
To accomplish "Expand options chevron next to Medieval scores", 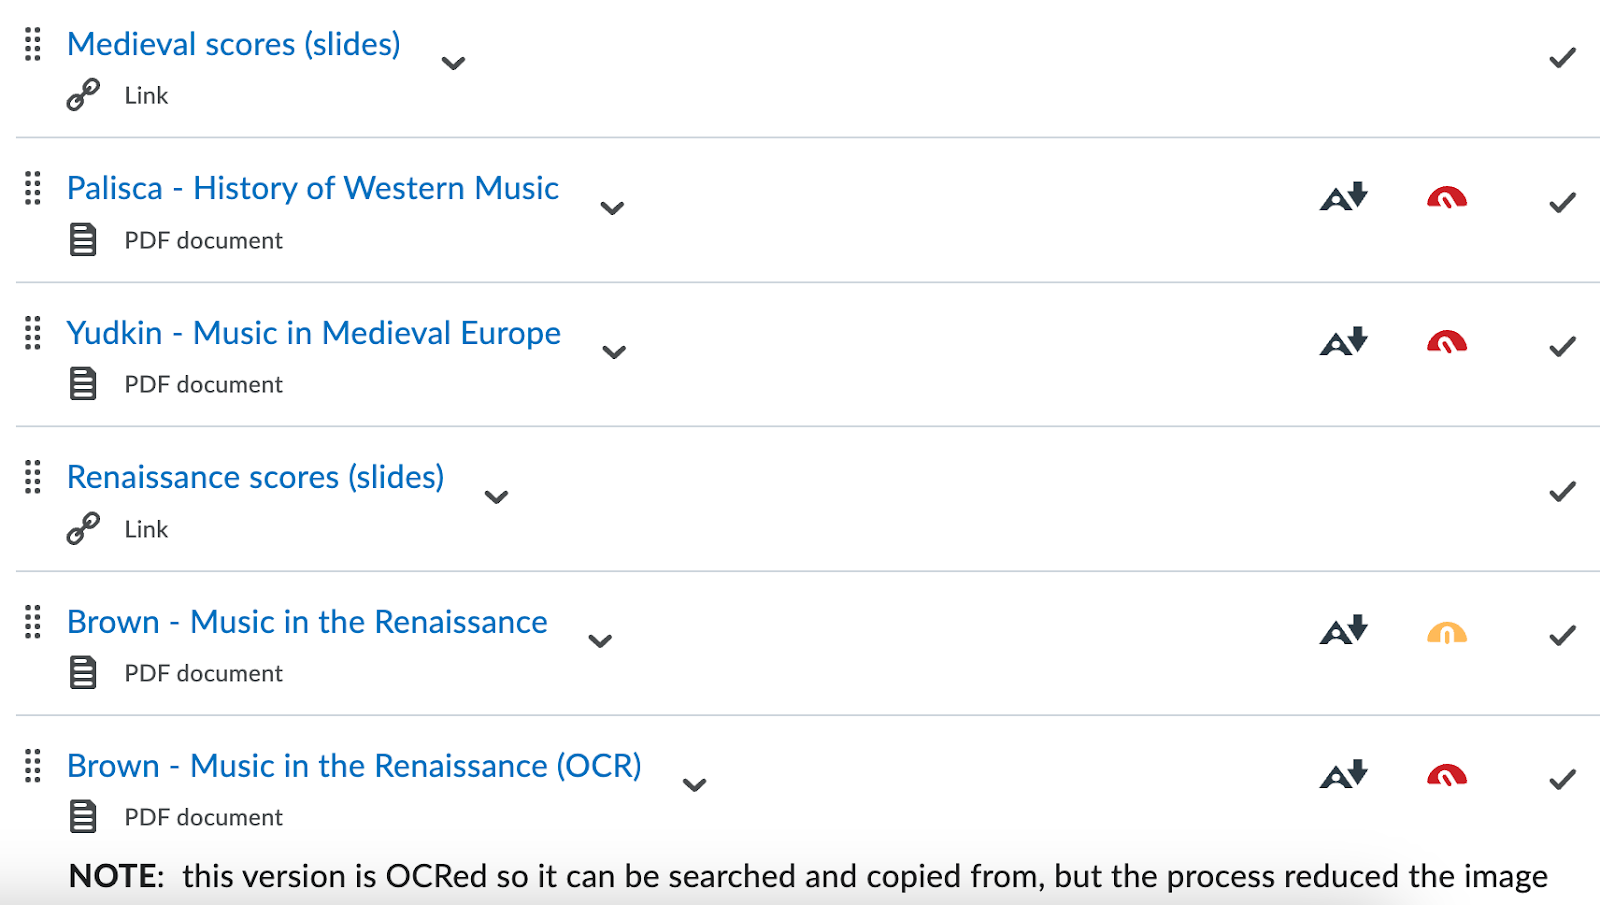I will tap(453, 63).
